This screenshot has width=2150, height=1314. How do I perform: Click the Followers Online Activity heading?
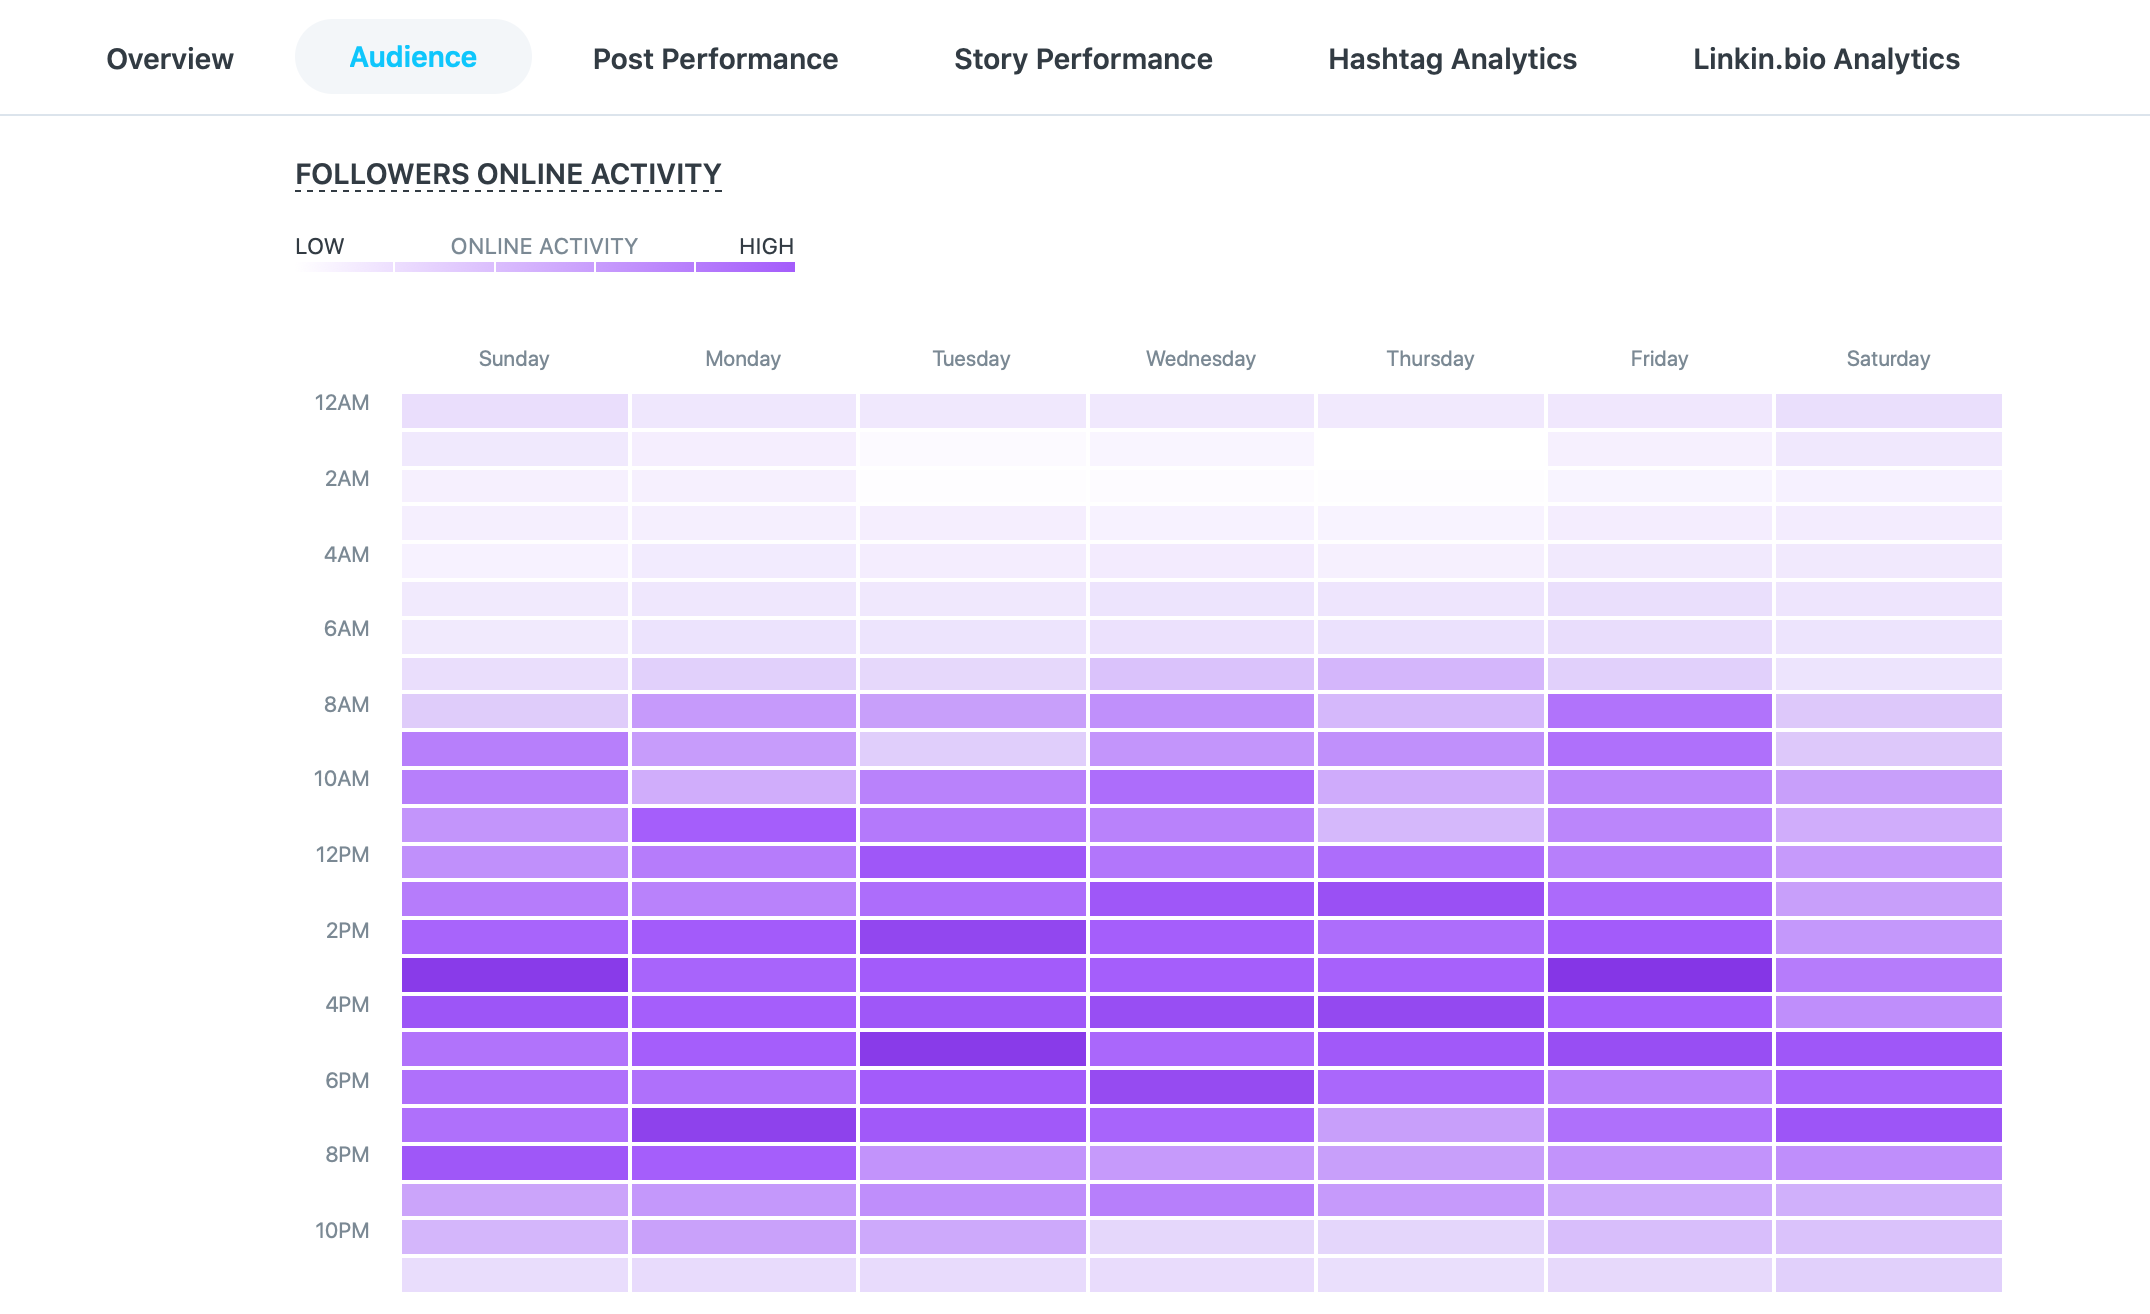508,174
